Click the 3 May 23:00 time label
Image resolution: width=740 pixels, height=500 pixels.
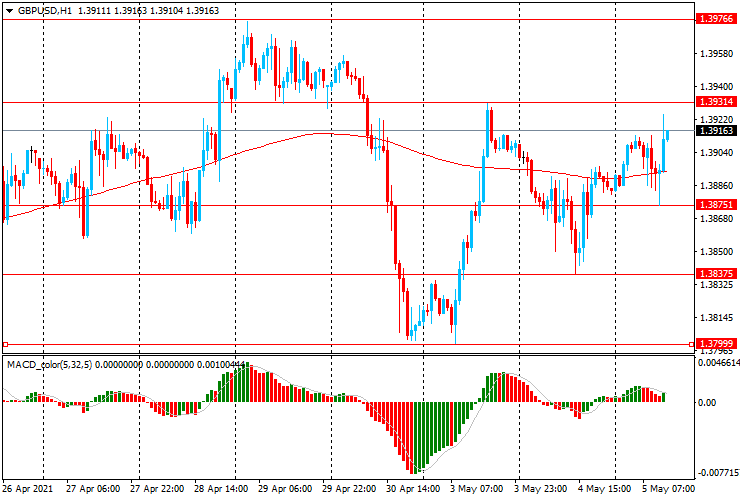pos(541,488)
